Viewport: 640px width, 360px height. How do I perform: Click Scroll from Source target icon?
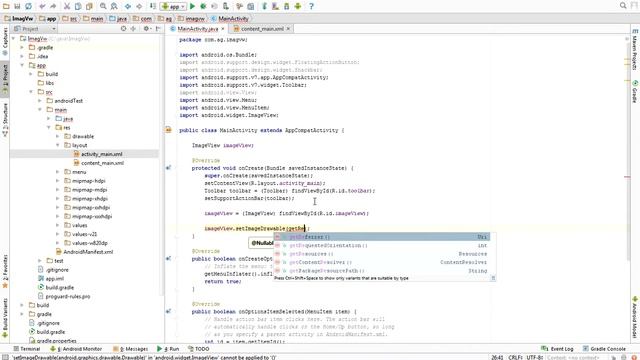click(124, 29)
